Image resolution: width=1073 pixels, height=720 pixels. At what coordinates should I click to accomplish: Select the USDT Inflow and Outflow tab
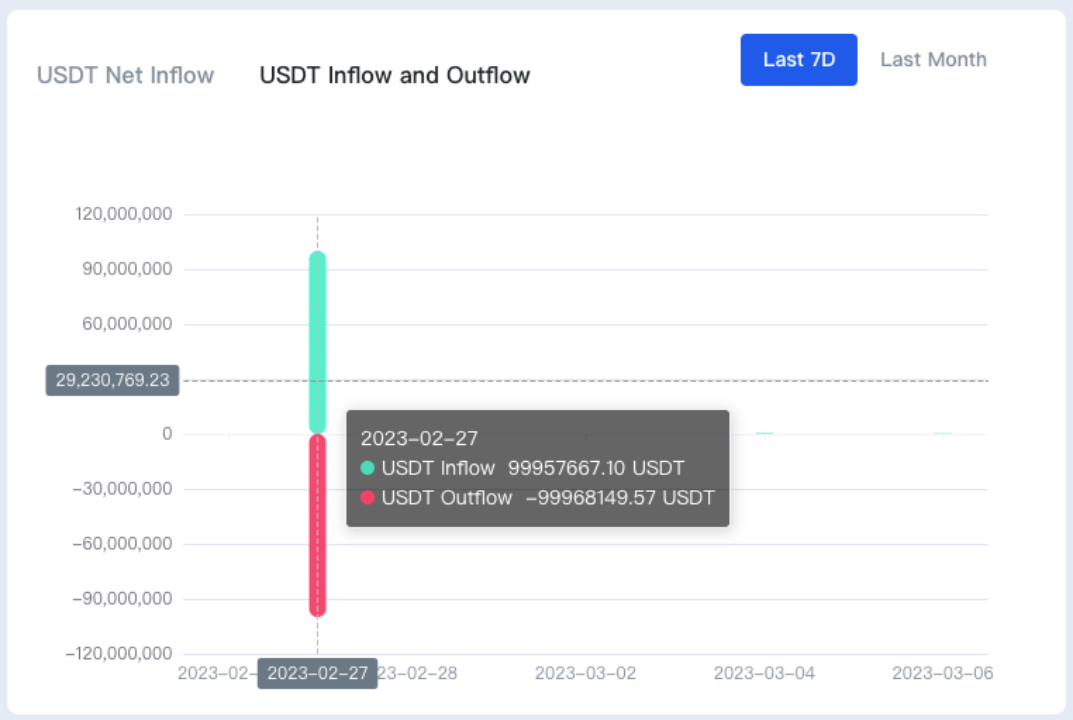pos(395,75)
